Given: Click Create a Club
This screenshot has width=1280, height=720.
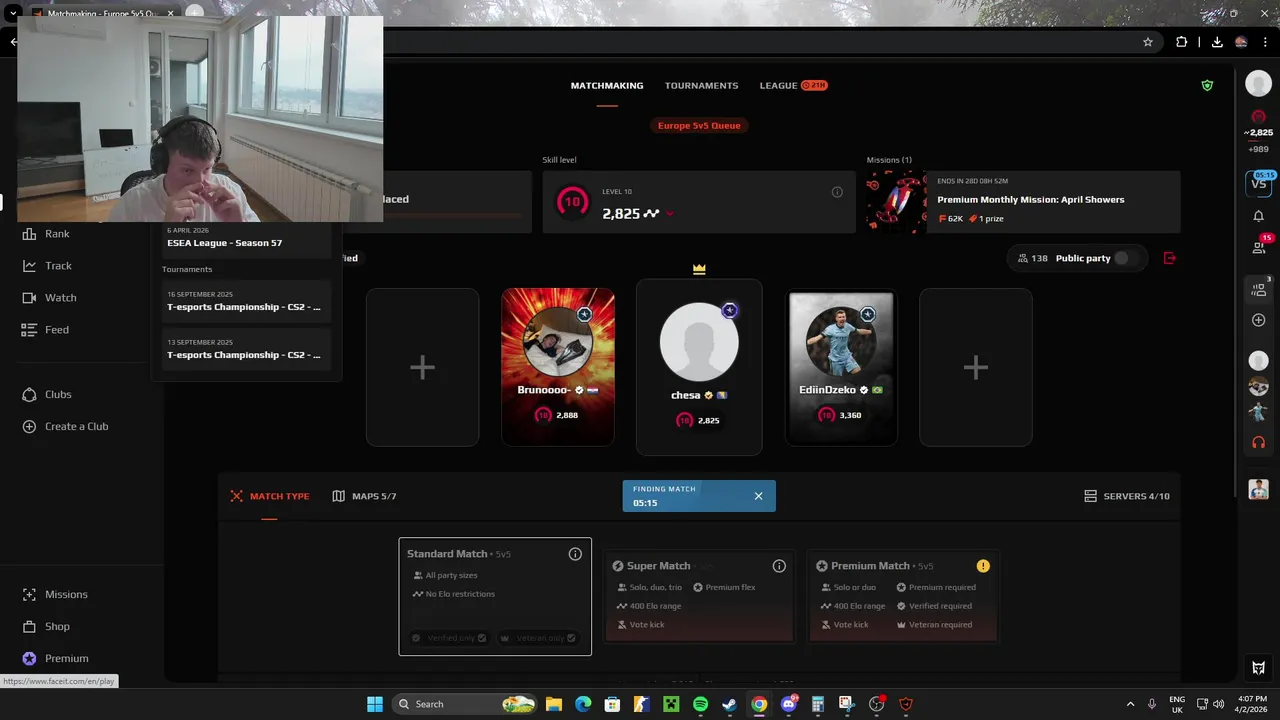Looking at the screenshot, I should 65,426.
